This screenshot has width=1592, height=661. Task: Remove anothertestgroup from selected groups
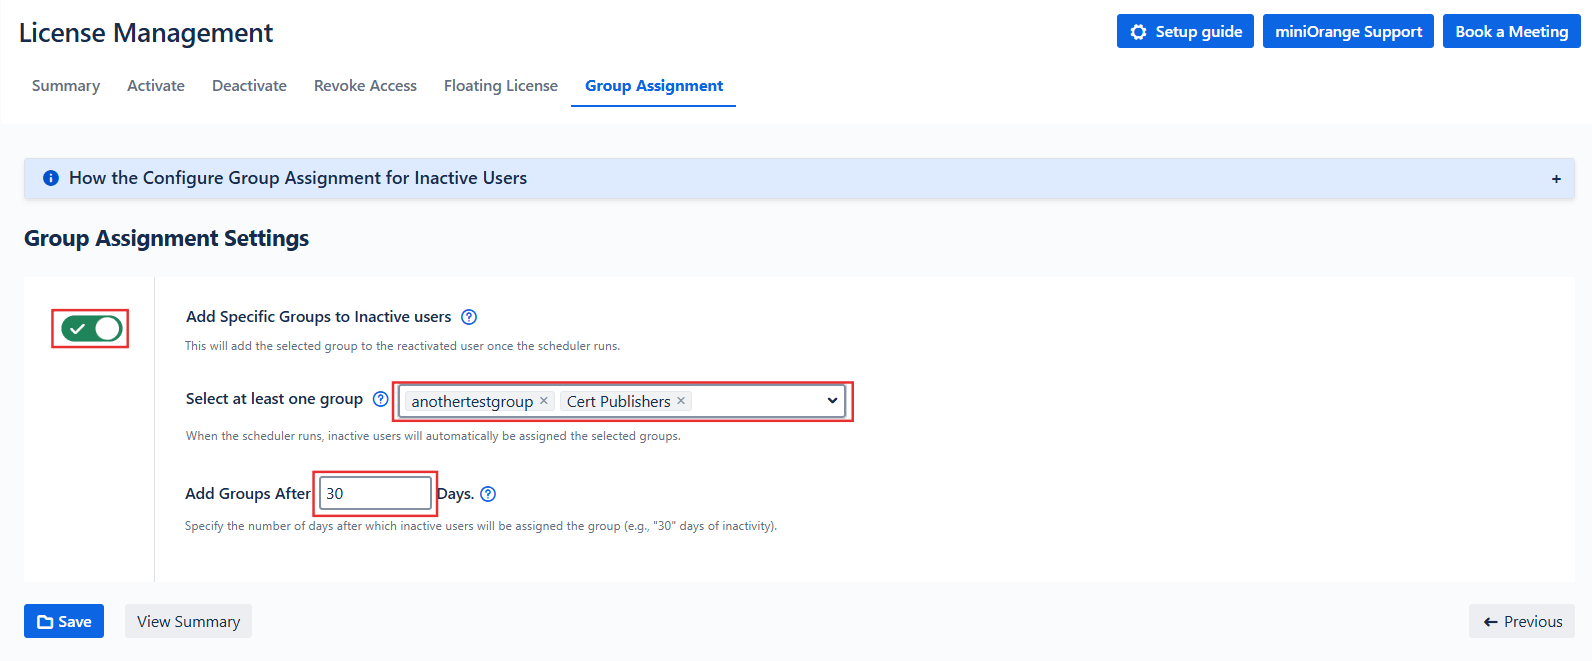(544, 401)
